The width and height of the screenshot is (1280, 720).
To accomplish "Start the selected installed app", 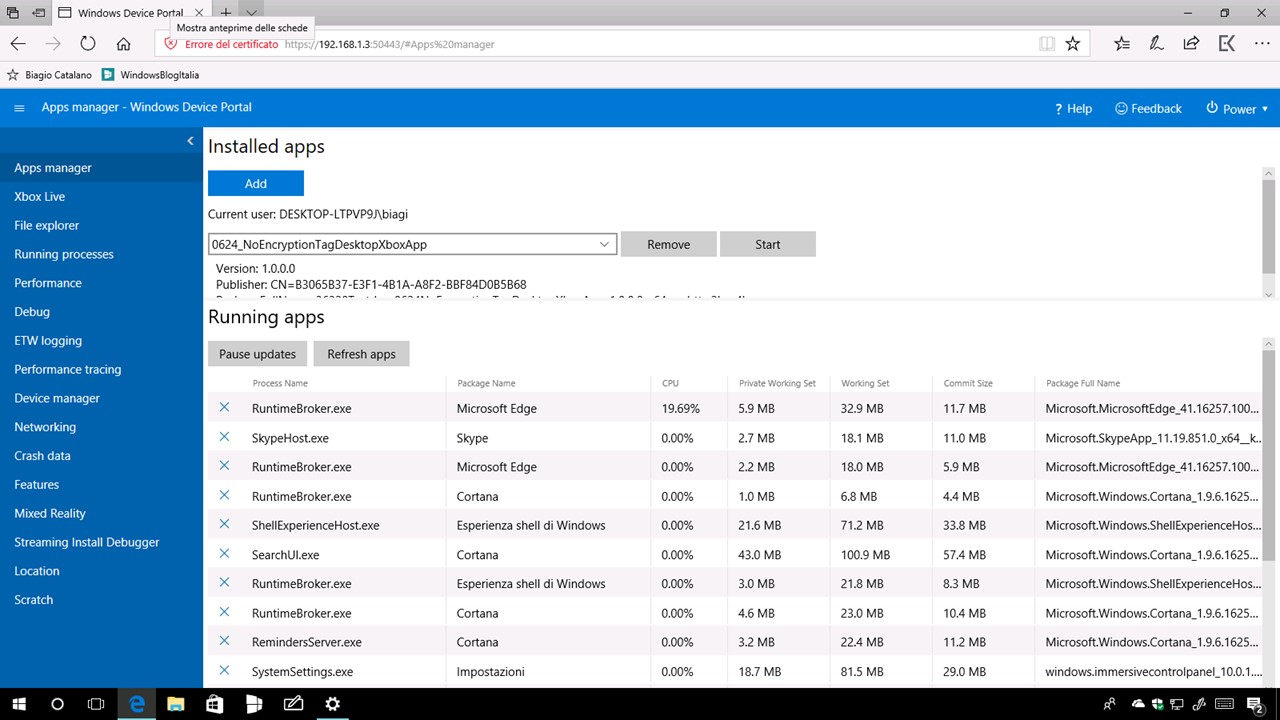I will pyautogui.click(x=768, y=244).
